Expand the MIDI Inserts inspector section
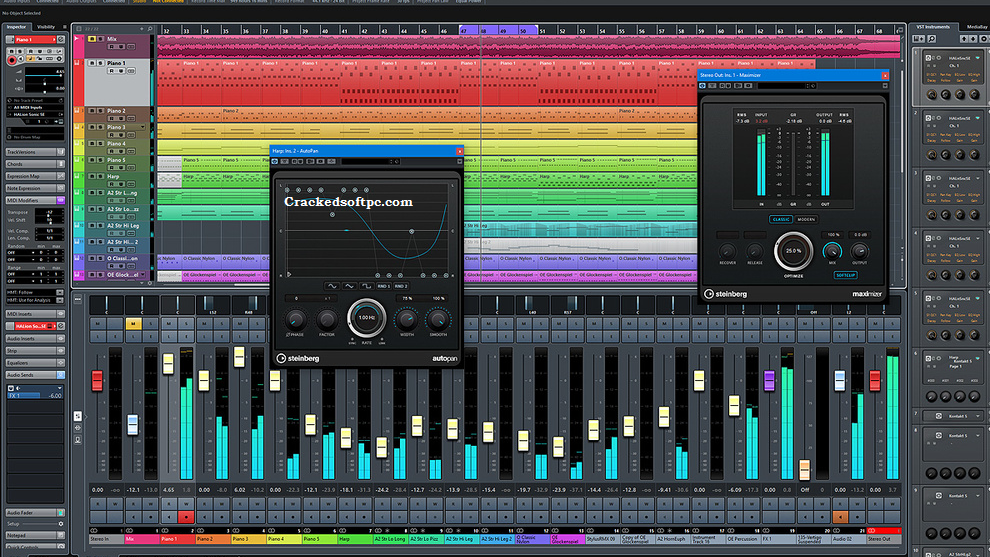This screenshot has height=557, width=990. (35, 314)
